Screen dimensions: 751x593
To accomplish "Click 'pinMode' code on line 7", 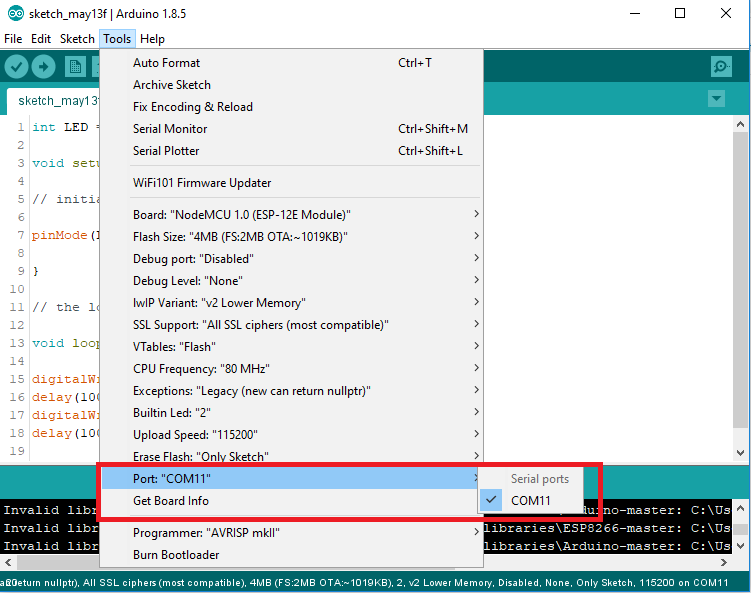I will [59, 235].
